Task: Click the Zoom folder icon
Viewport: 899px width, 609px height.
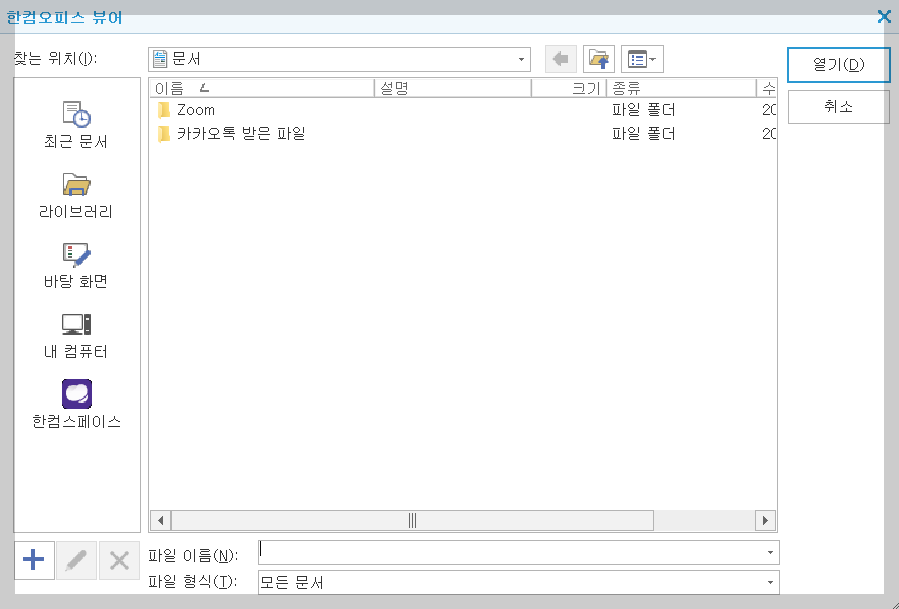Action: 164,110
